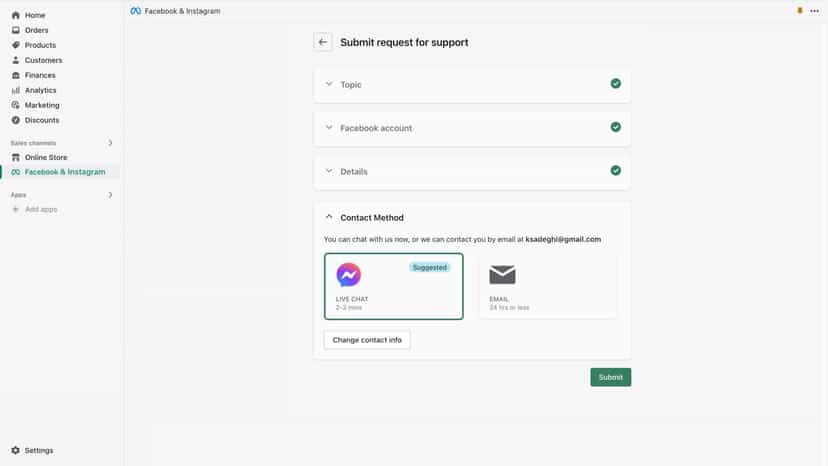Select Live Chat contact option
Screen dimensions: 828x466
point(393,286)
